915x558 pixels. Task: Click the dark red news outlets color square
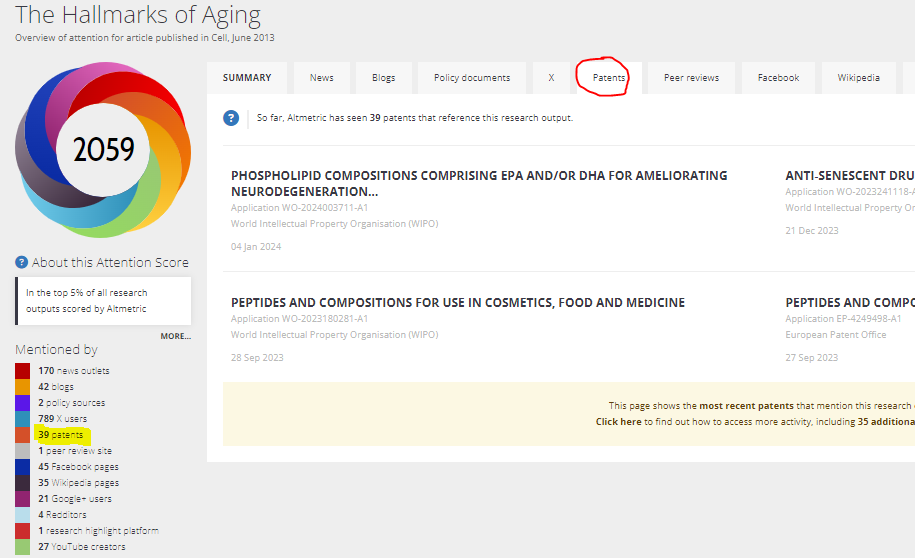click(x=23, y=371)
